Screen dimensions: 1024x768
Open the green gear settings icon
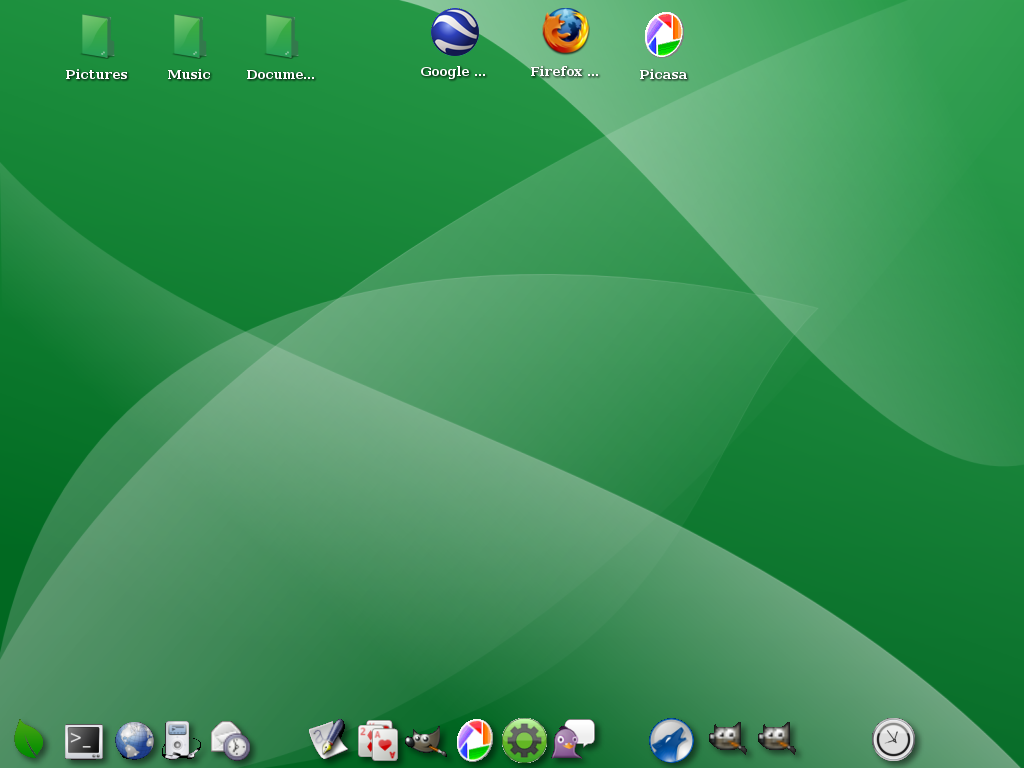(x=524, y=741)
